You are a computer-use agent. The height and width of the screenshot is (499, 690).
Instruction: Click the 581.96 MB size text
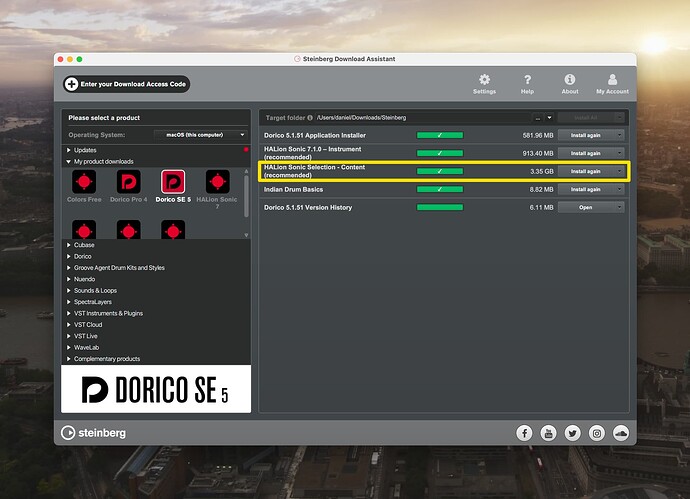[x=538, y=135]
